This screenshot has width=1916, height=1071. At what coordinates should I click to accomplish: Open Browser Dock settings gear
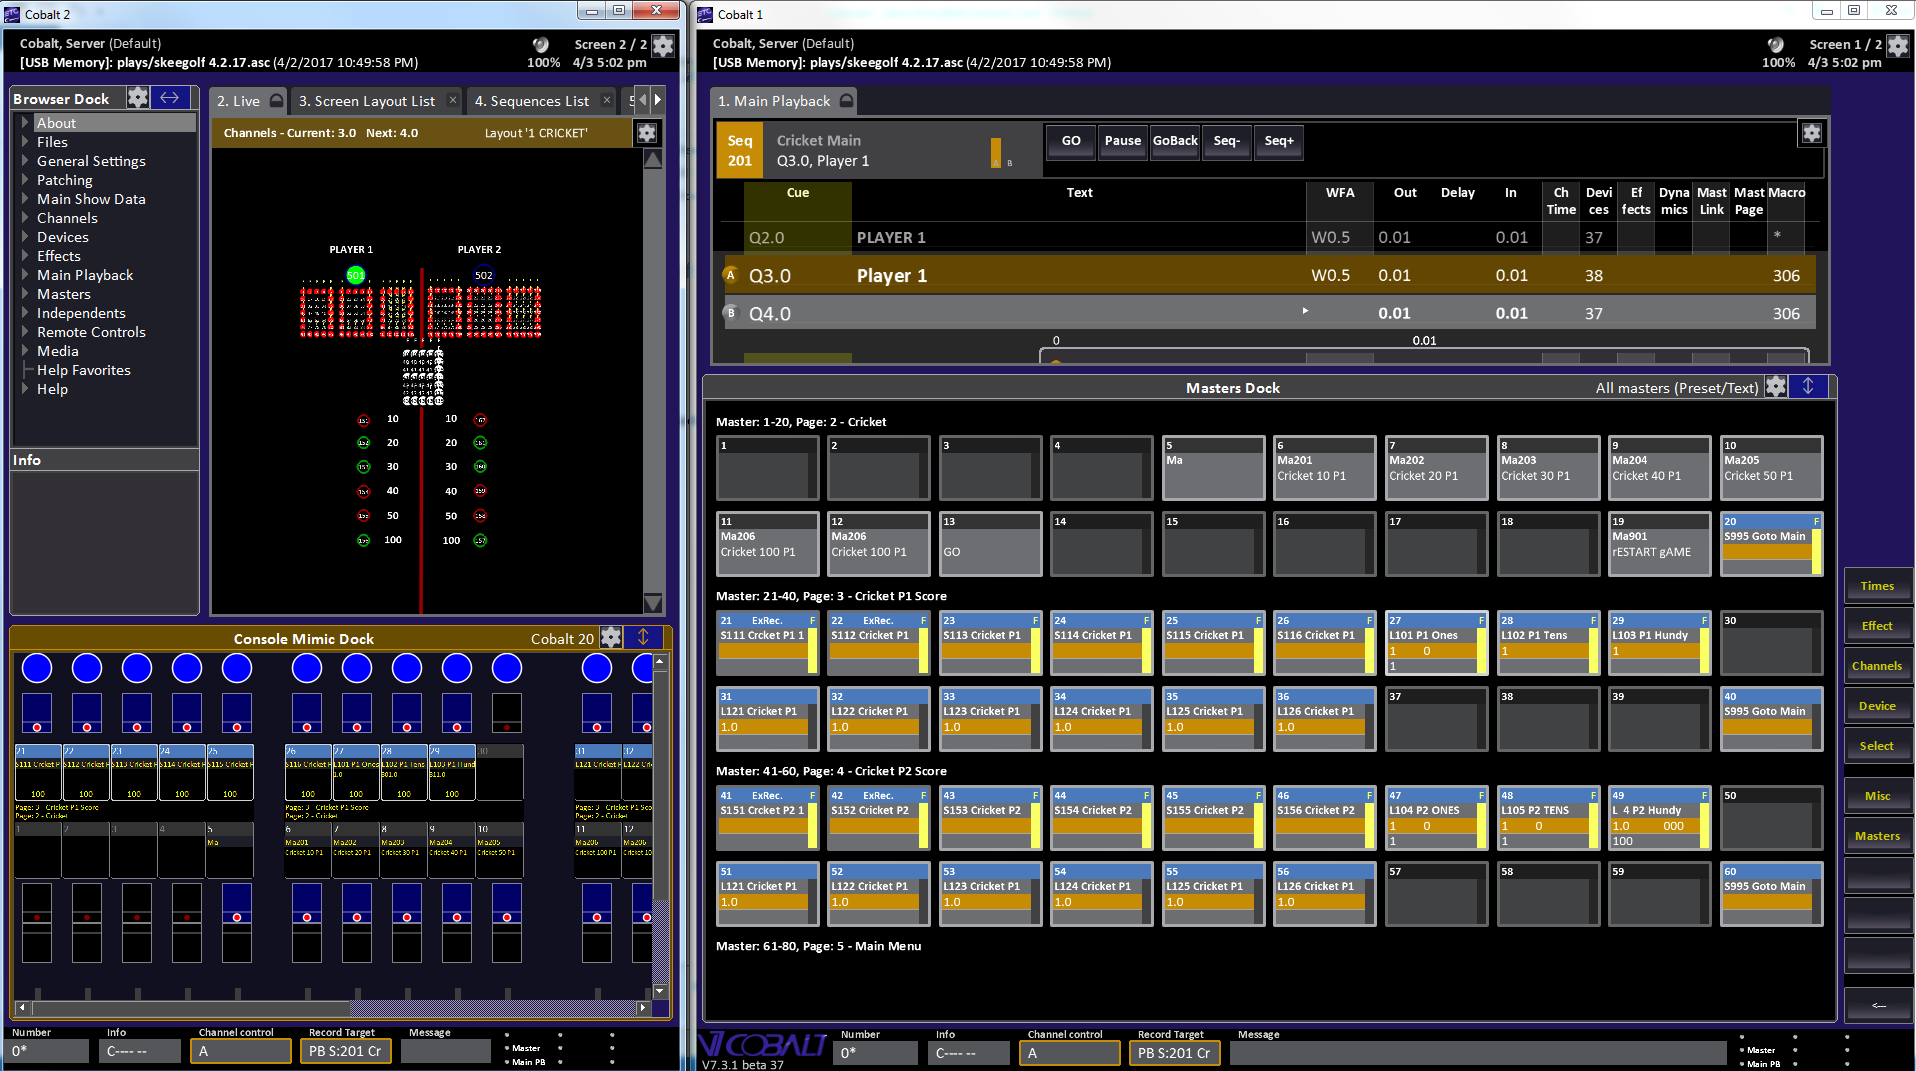138,98
